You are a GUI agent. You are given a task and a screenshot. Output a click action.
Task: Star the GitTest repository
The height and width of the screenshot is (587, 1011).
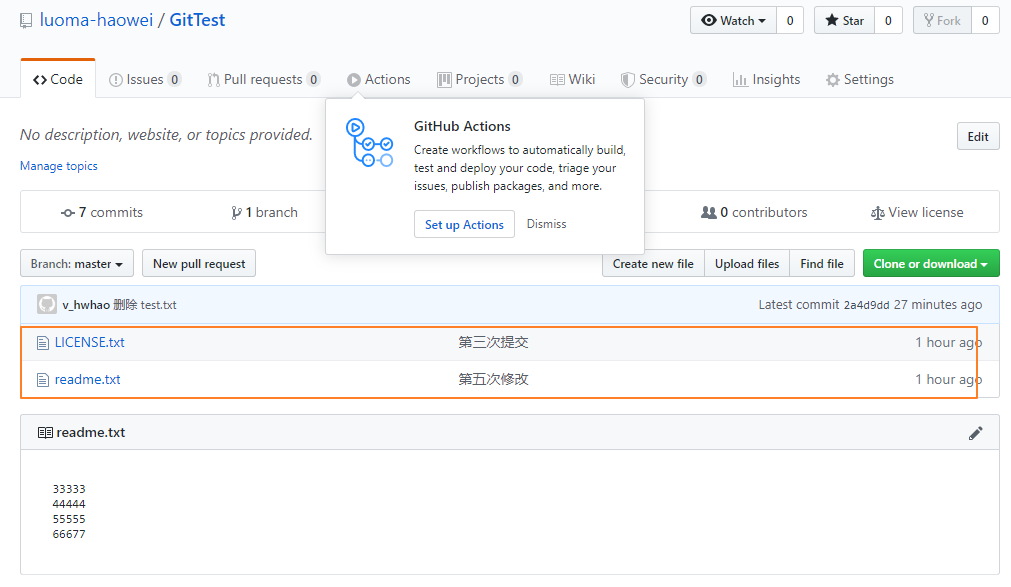pos(845,21)
